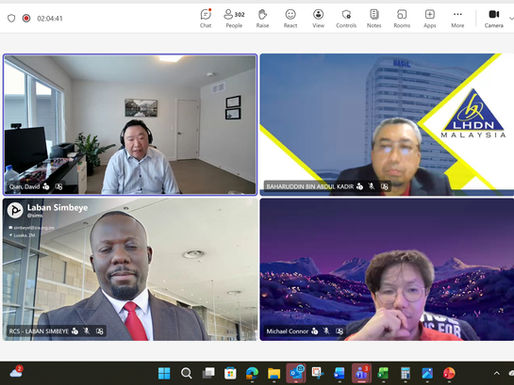Raise your hand in the meeting
Screen dimensions: 514x385
coord(263,18)
